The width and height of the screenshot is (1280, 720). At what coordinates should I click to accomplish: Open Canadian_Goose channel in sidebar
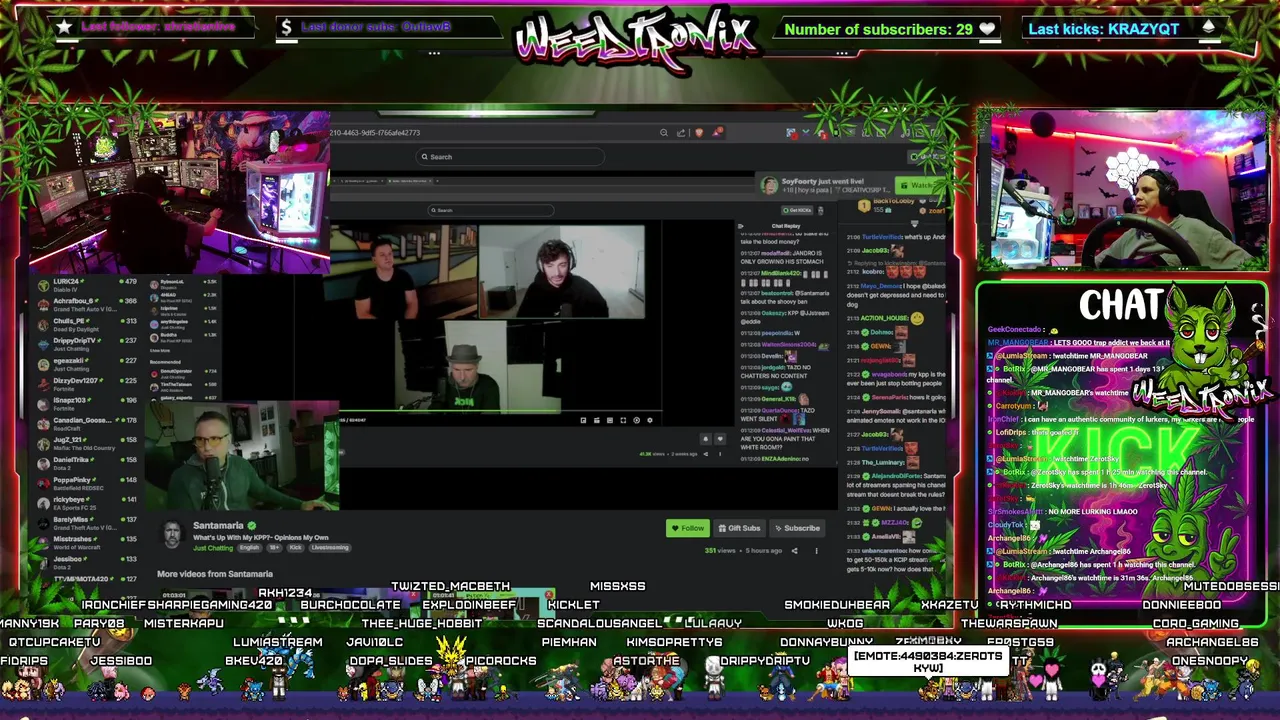tap(87, 423)
